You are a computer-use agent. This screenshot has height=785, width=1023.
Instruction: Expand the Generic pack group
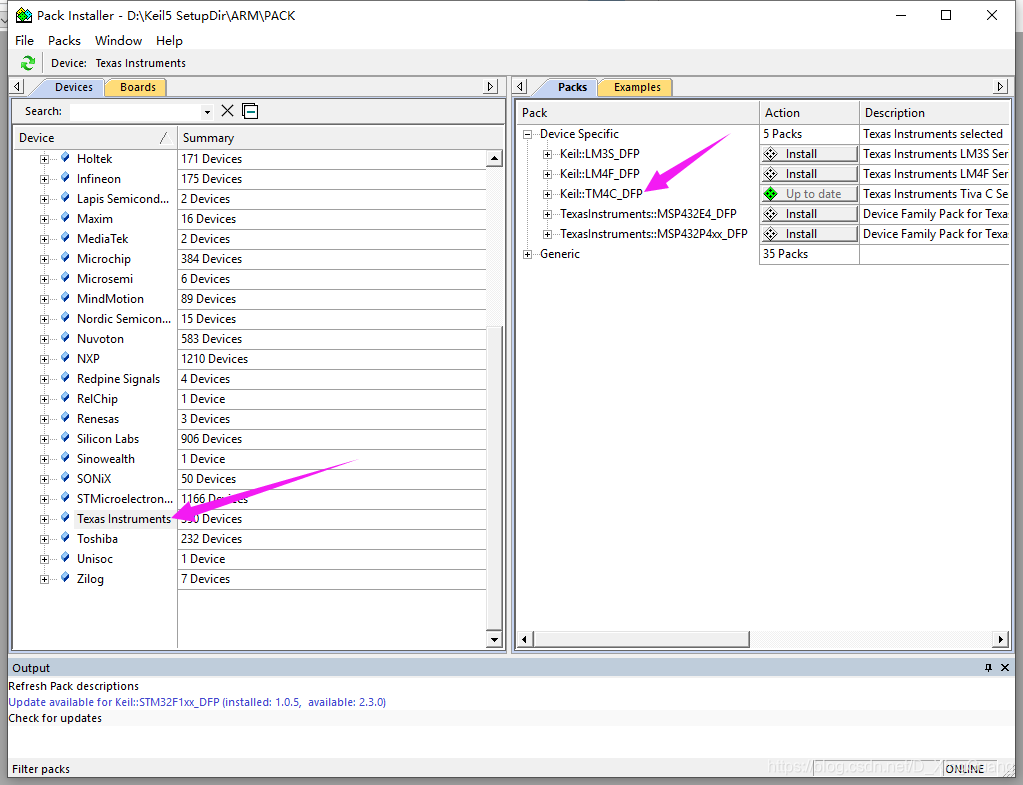[x=527, y=254]
